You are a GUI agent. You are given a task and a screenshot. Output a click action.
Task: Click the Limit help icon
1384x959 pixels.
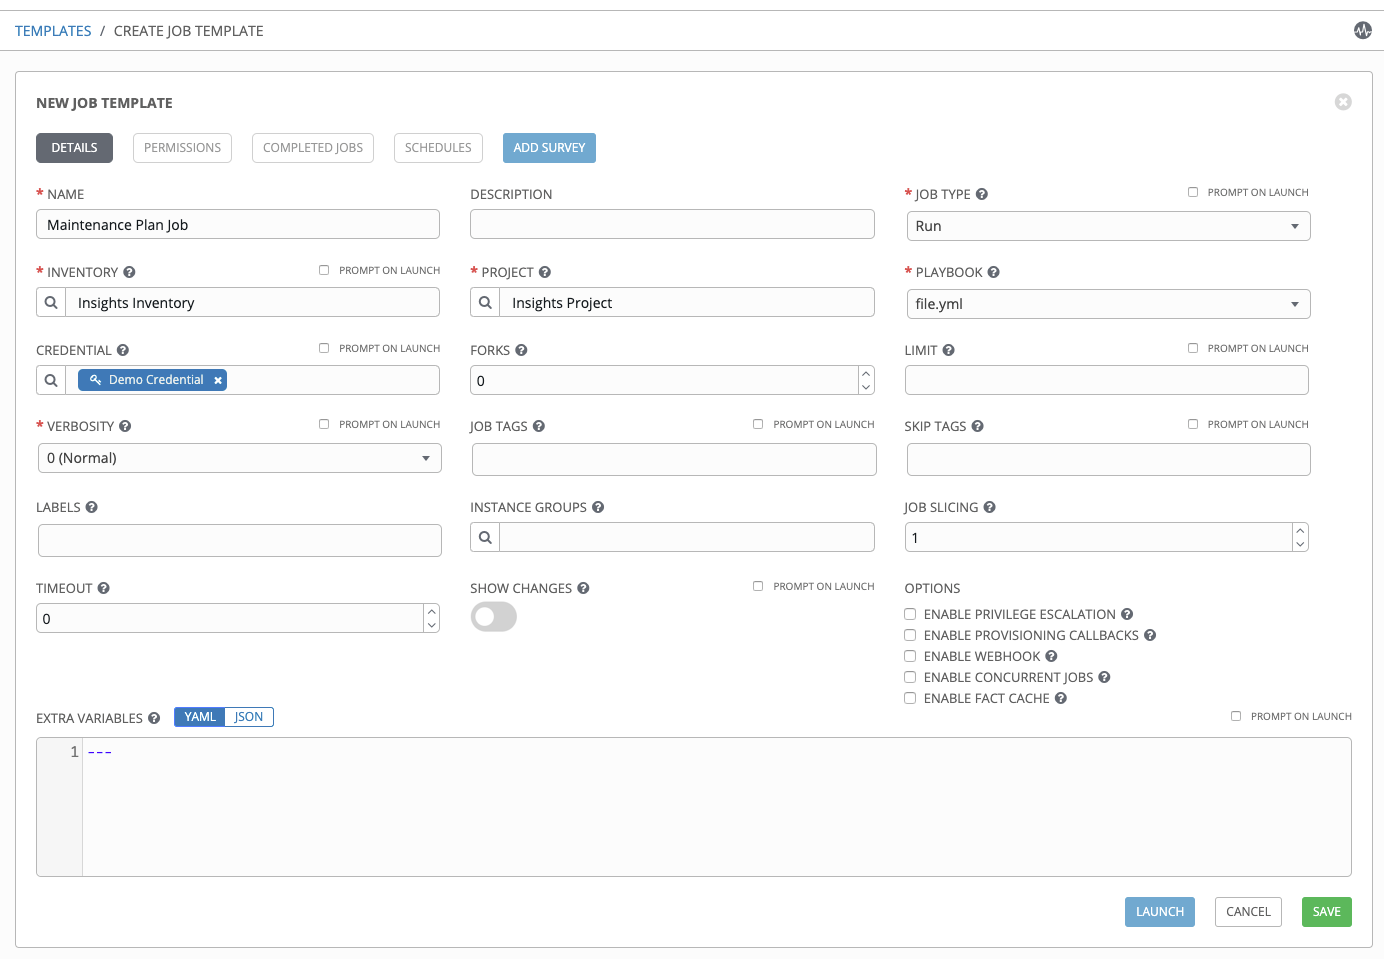tap(949, 350)
